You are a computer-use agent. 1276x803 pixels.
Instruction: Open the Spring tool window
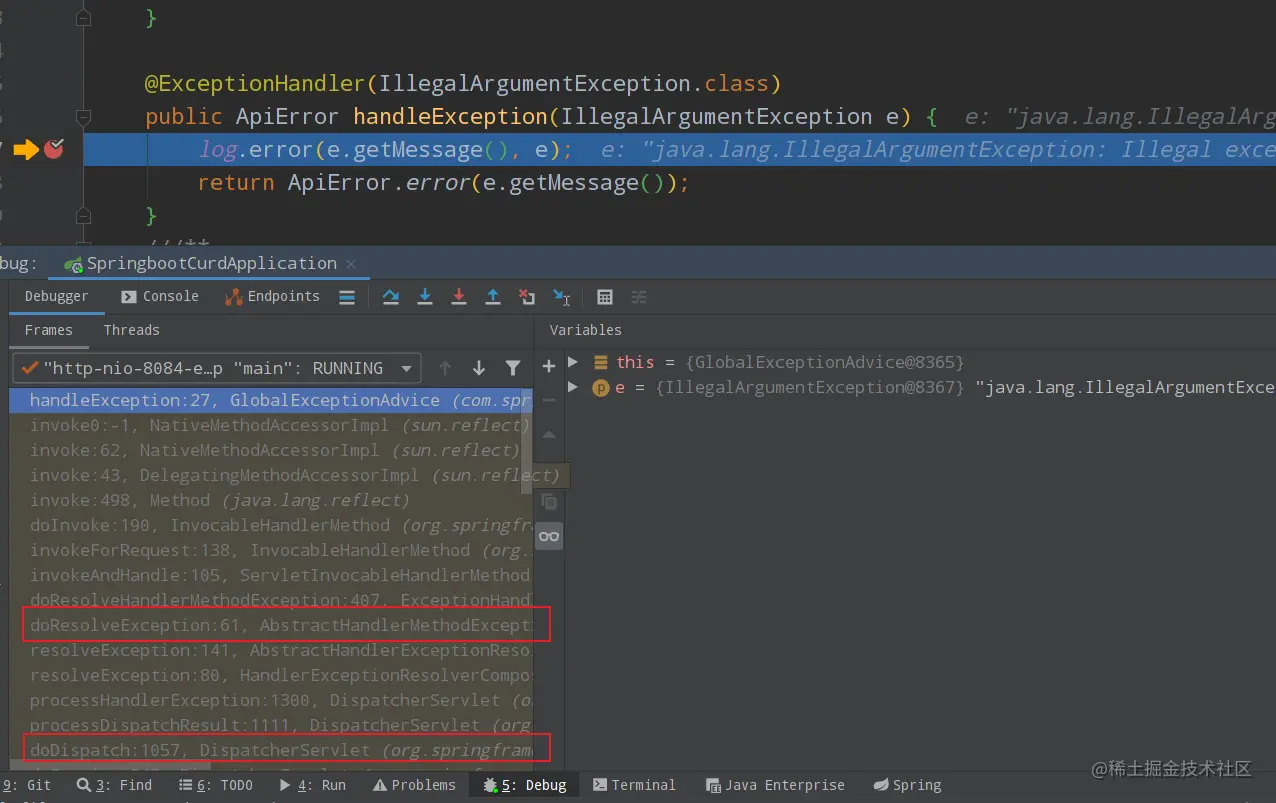pyautogui.click(x=907, y=785)
